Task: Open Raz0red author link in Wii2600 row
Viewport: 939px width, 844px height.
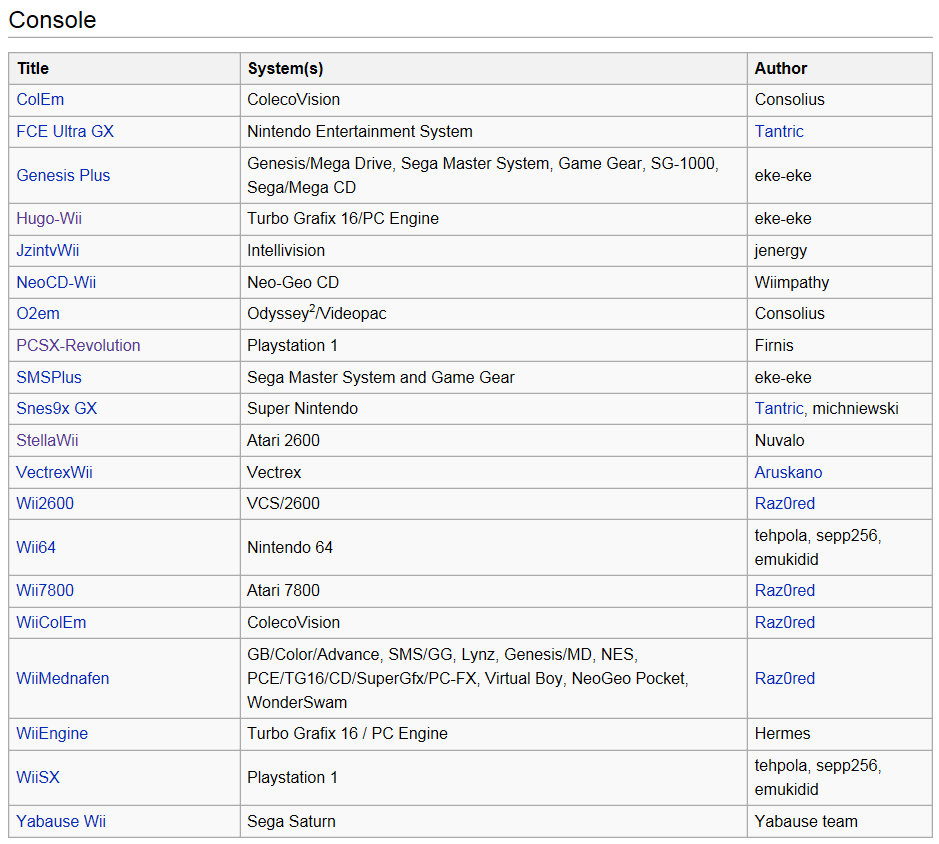Action: tap(784, 503)
